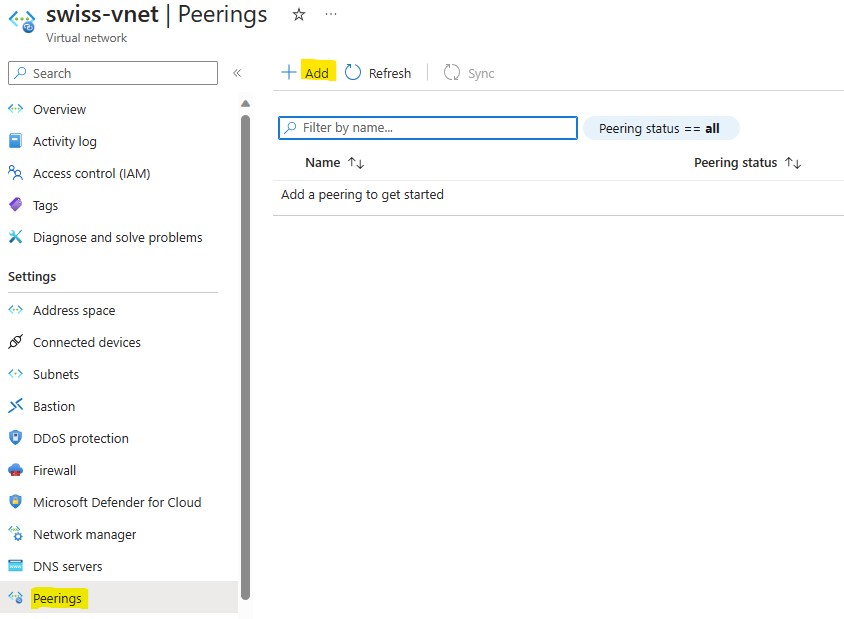The height and width of the screenshot is (619, 844).
Task: Open Firewall settings
Action: 54,470
